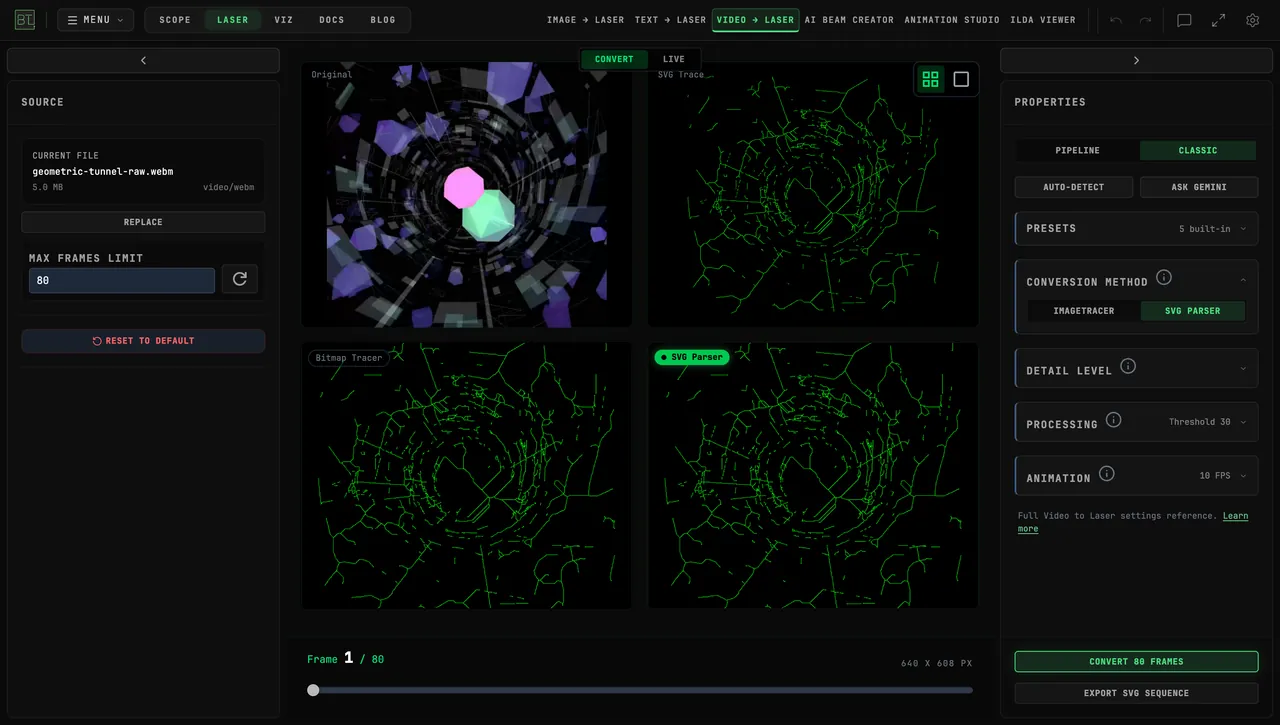This screenshot has width=1280, height=725.
Task: Expand the Processing section
Action: 1136,422
